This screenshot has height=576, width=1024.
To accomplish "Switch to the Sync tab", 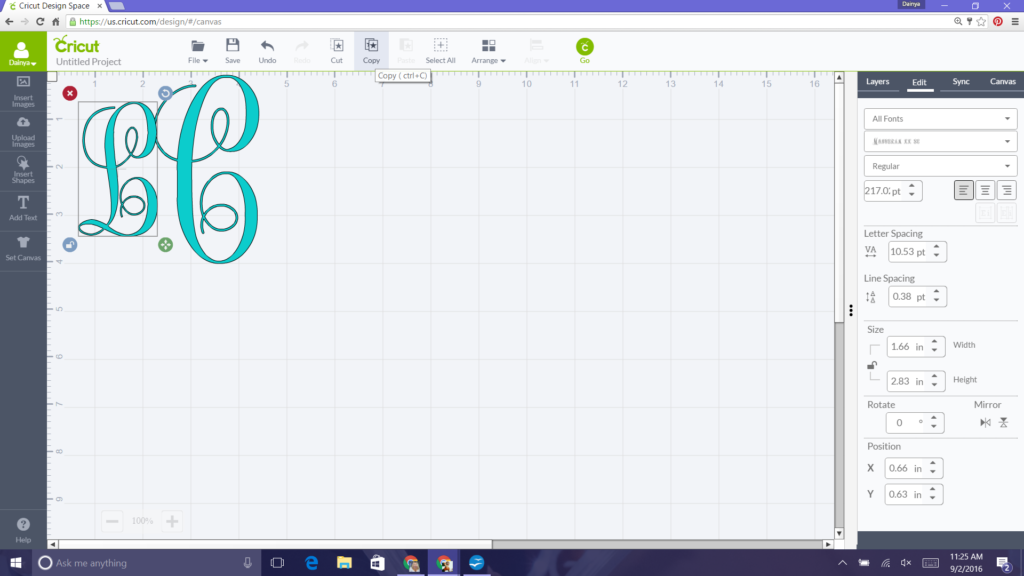I will (x=961, y=82).
